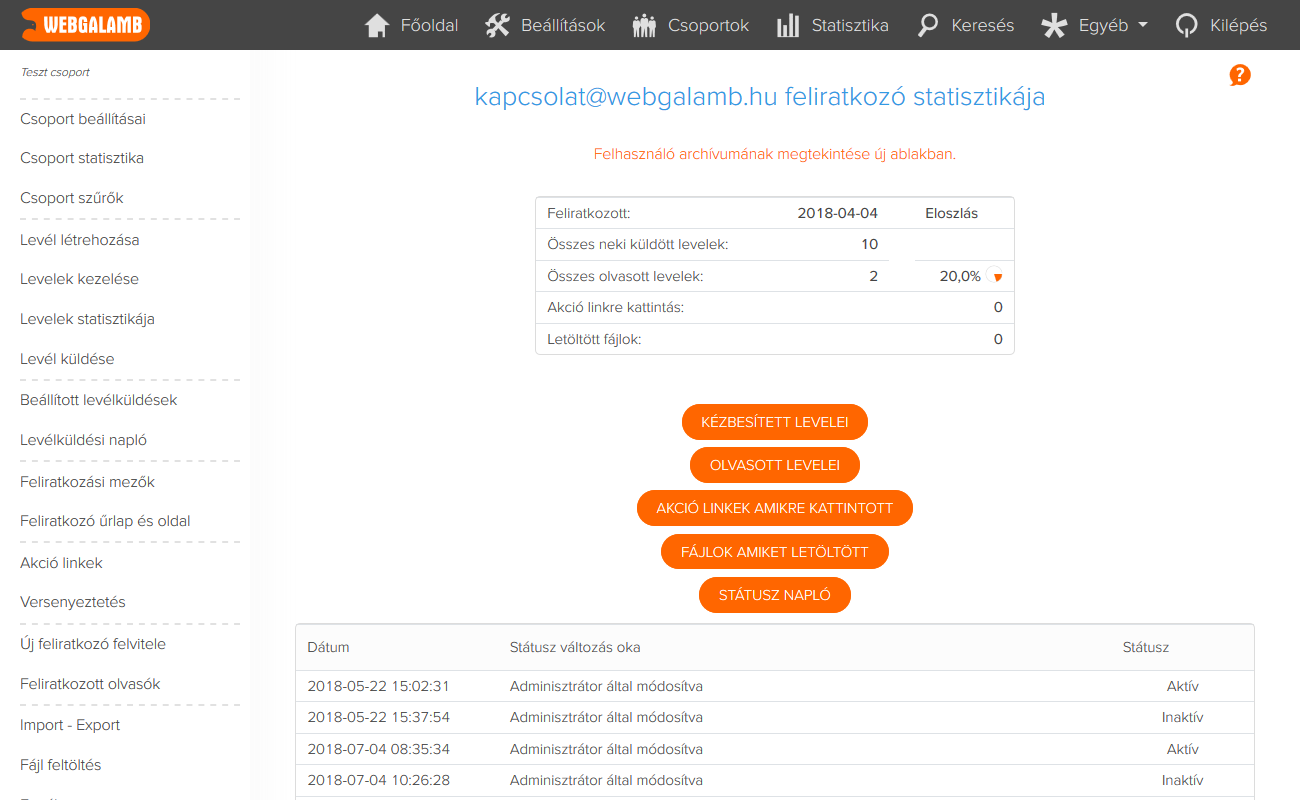Open Csoport szűrők in the sidebar

pyautogui.click(x=72, y=198)
